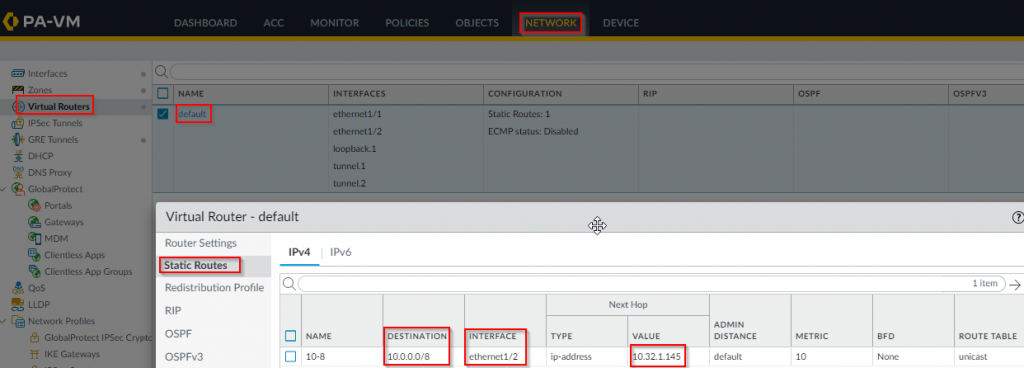
Task: Sort by INTERFACE column header
Action: (492, 336)
